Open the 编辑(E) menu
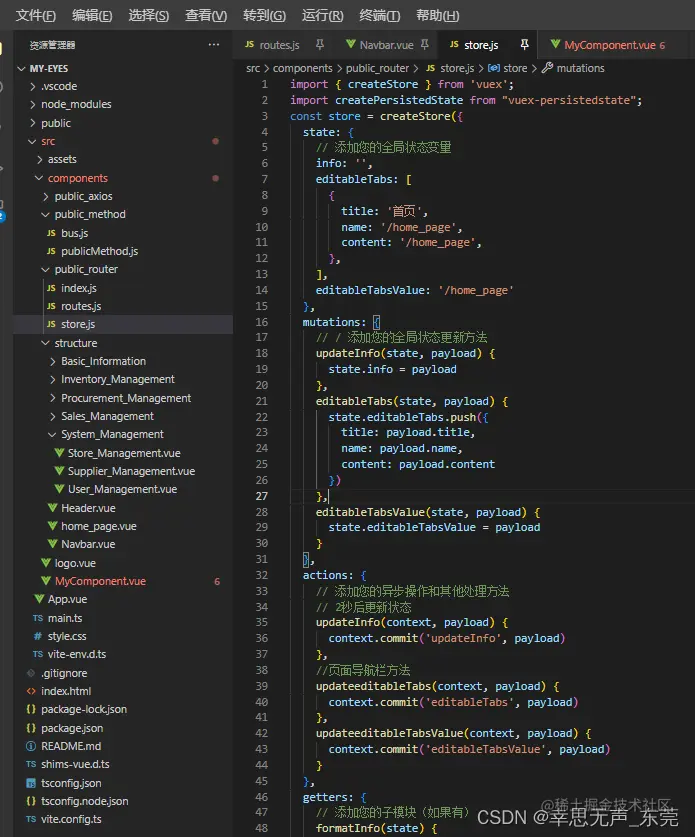This screenshot has width=695, height=837. tap(92, 15)
